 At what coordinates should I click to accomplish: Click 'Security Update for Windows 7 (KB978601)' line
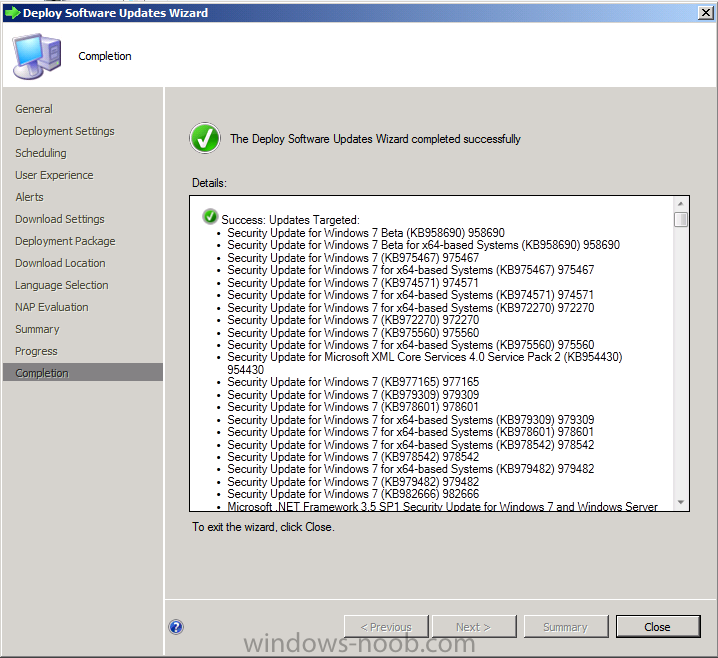(x=353, y=407)
